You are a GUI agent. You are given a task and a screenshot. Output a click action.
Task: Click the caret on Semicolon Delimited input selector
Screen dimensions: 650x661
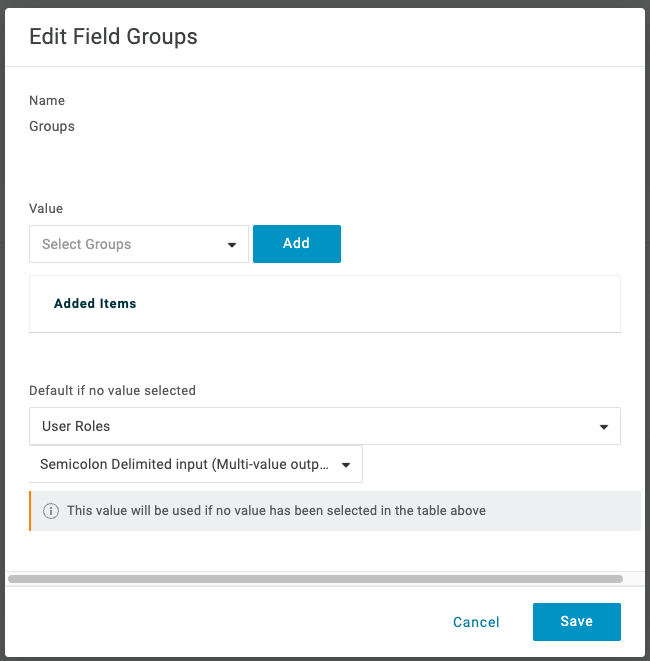tap(346, 465)
